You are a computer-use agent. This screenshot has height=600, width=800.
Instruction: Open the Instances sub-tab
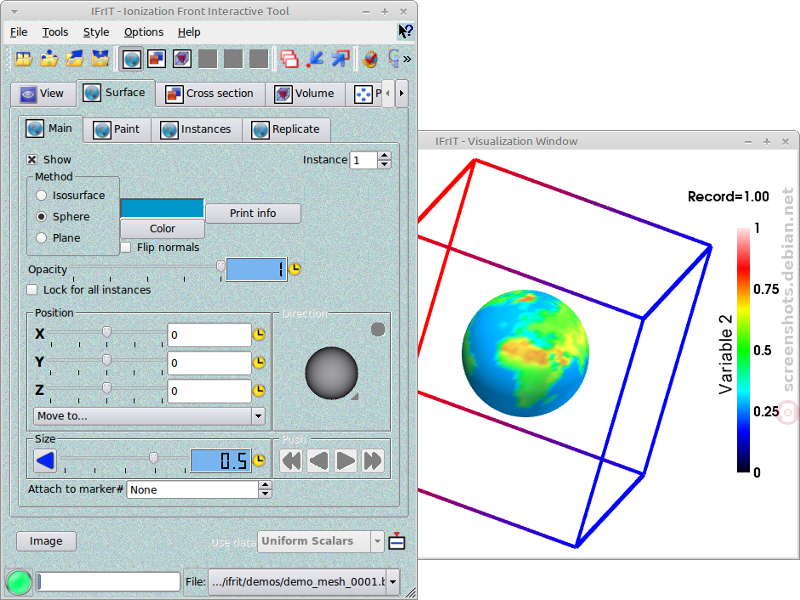(x=196, y=130)
